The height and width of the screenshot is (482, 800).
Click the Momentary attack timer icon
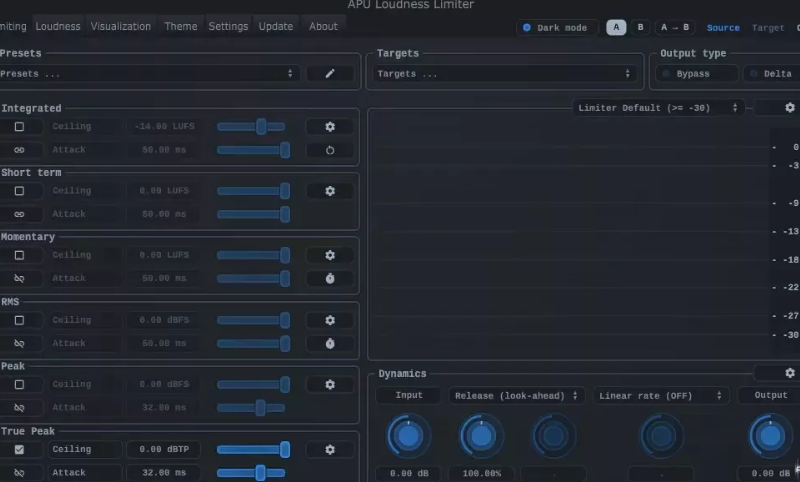330,278
